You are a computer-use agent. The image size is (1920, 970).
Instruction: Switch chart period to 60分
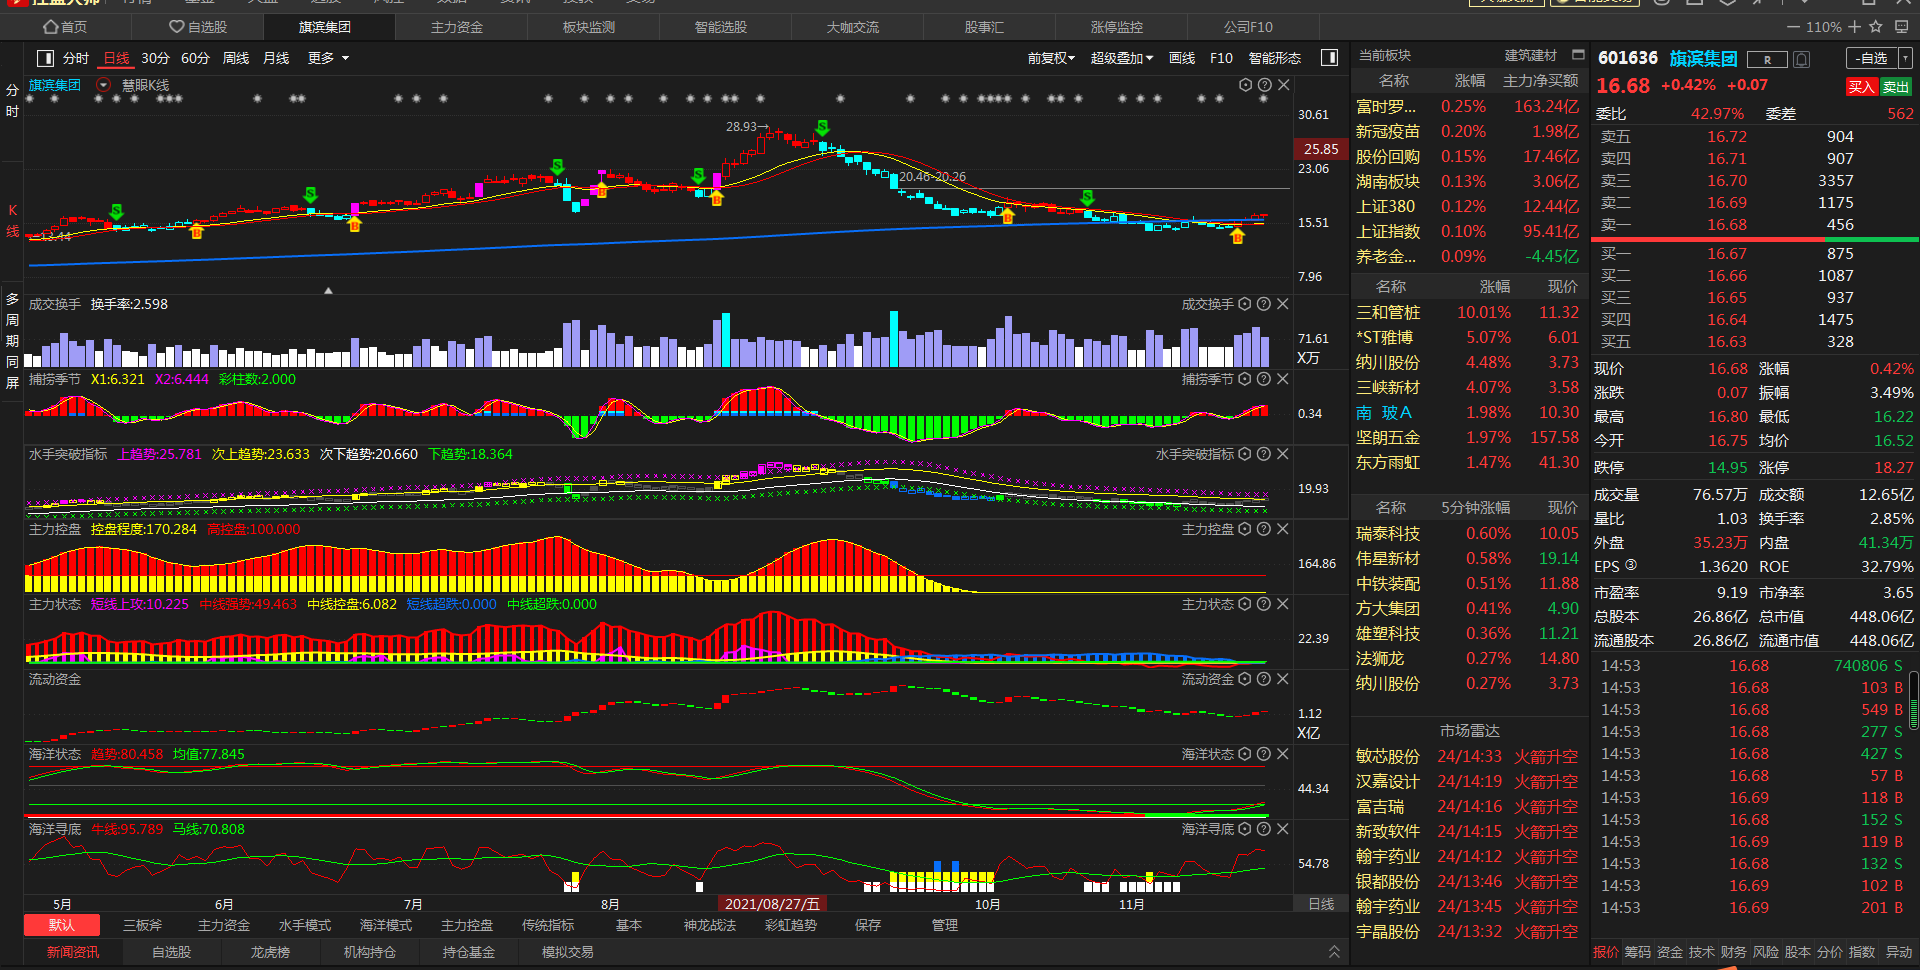(195, 58)
